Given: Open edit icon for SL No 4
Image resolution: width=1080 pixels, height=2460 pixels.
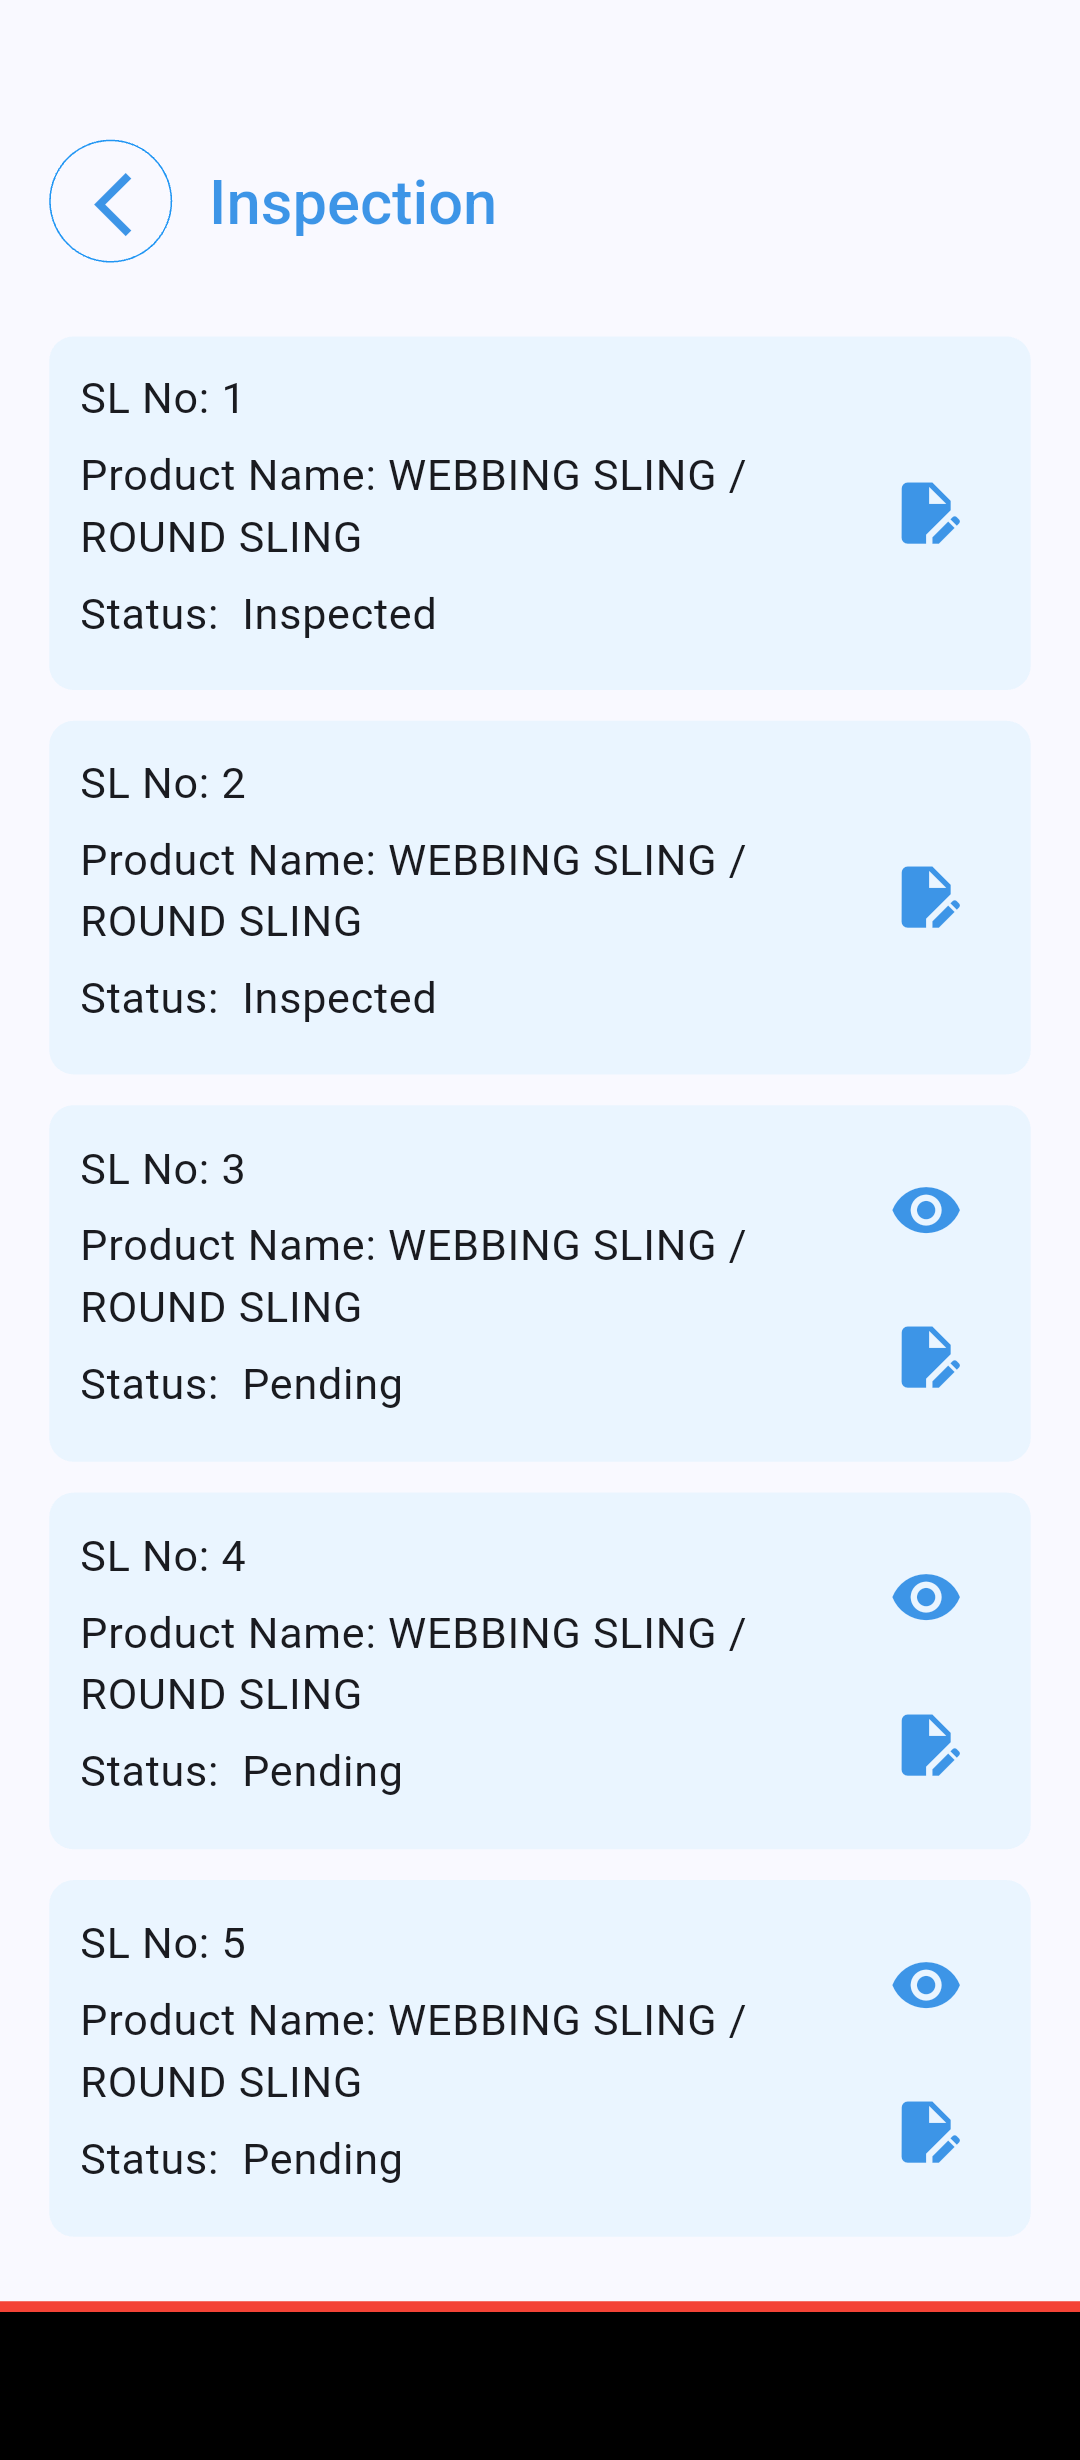Looking at the screenshot, I should pyautogui.click(x=929, y=1745).
